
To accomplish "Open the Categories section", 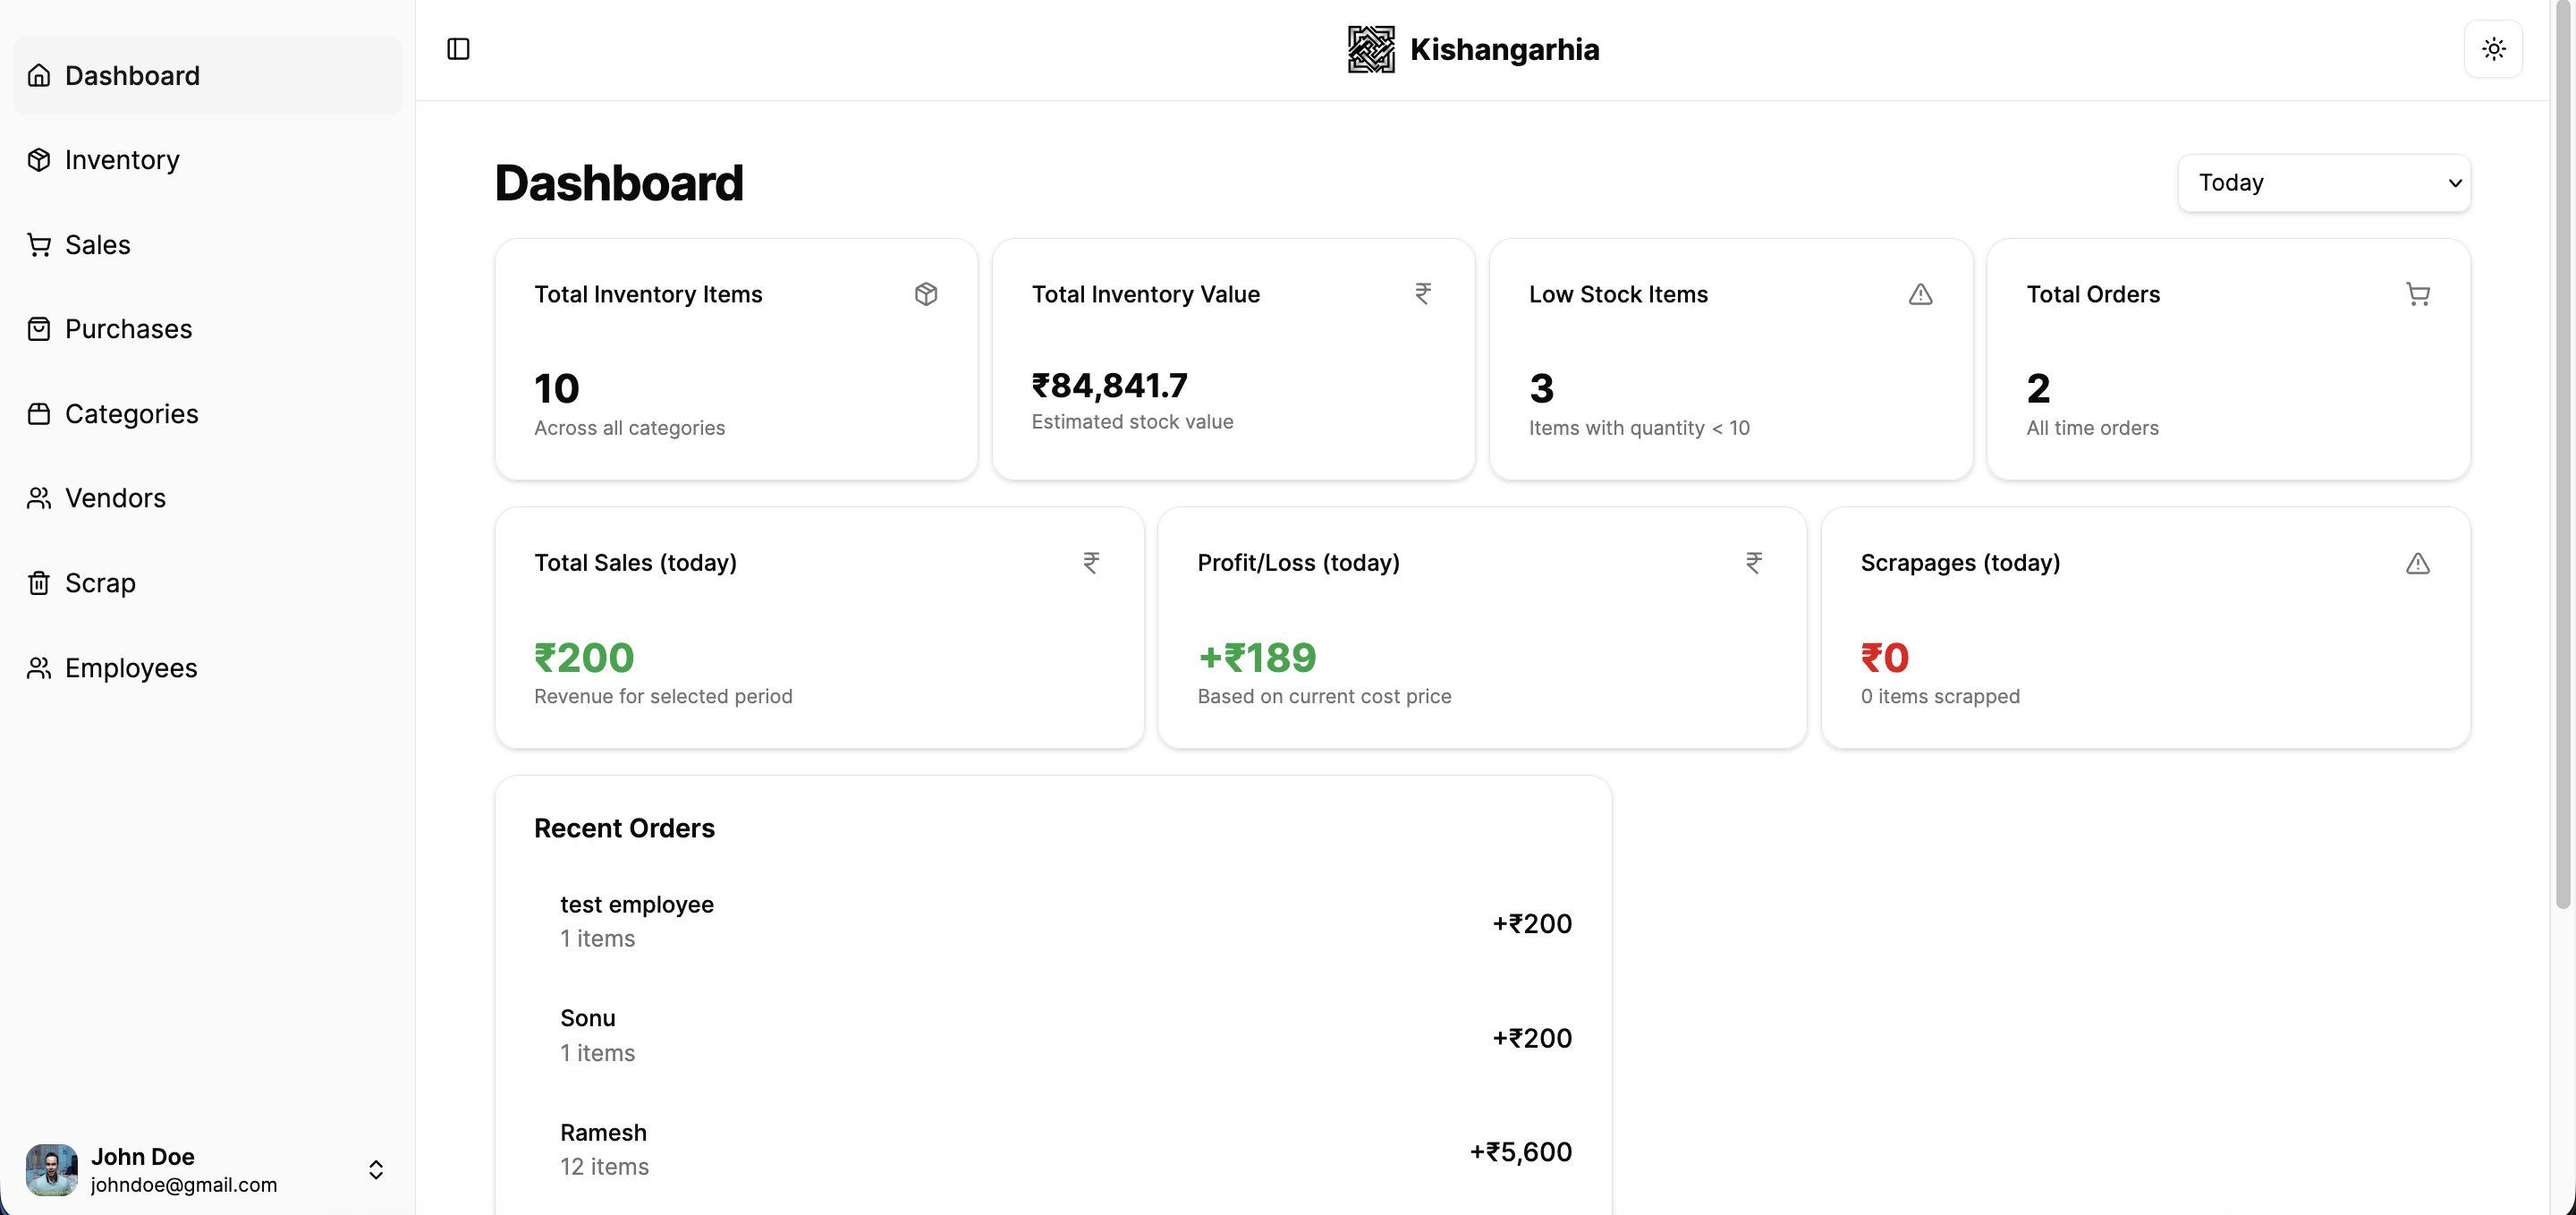I will [x=130, y=413].
